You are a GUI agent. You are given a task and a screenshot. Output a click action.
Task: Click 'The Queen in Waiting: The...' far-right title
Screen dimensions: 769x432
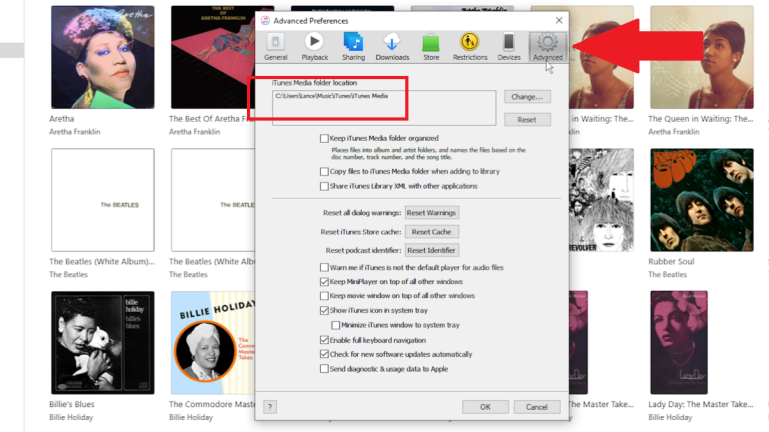tap(701, 119)
